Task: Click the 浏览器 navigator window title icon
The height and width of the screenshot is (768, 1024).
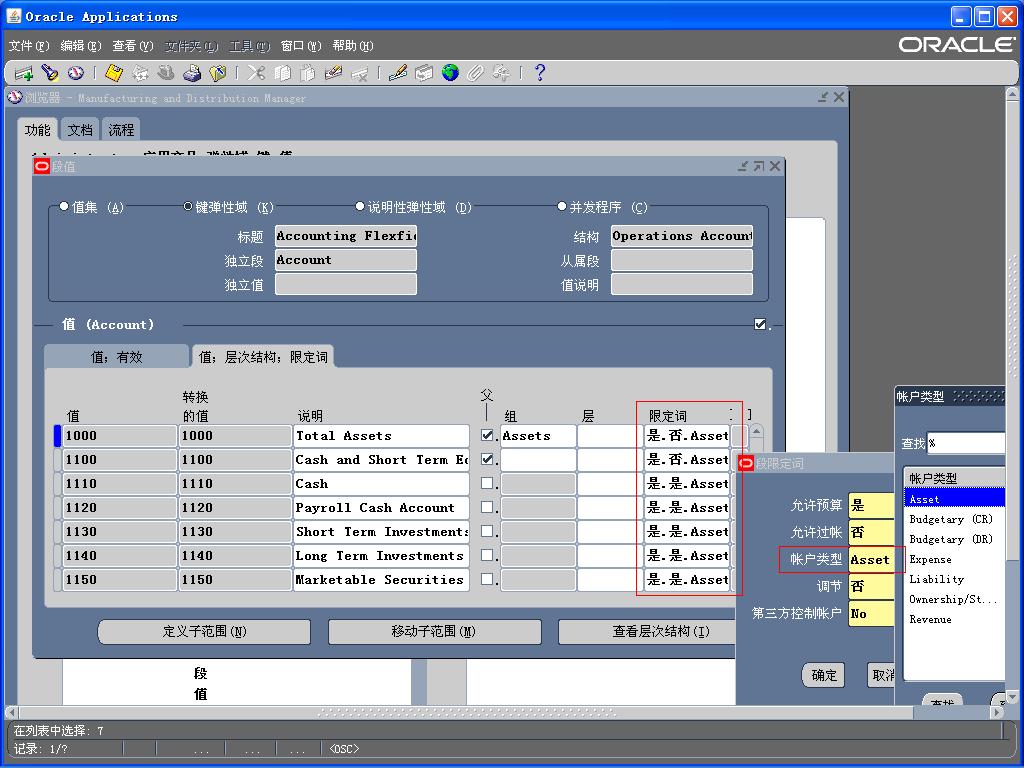Action: coord(15,98)
